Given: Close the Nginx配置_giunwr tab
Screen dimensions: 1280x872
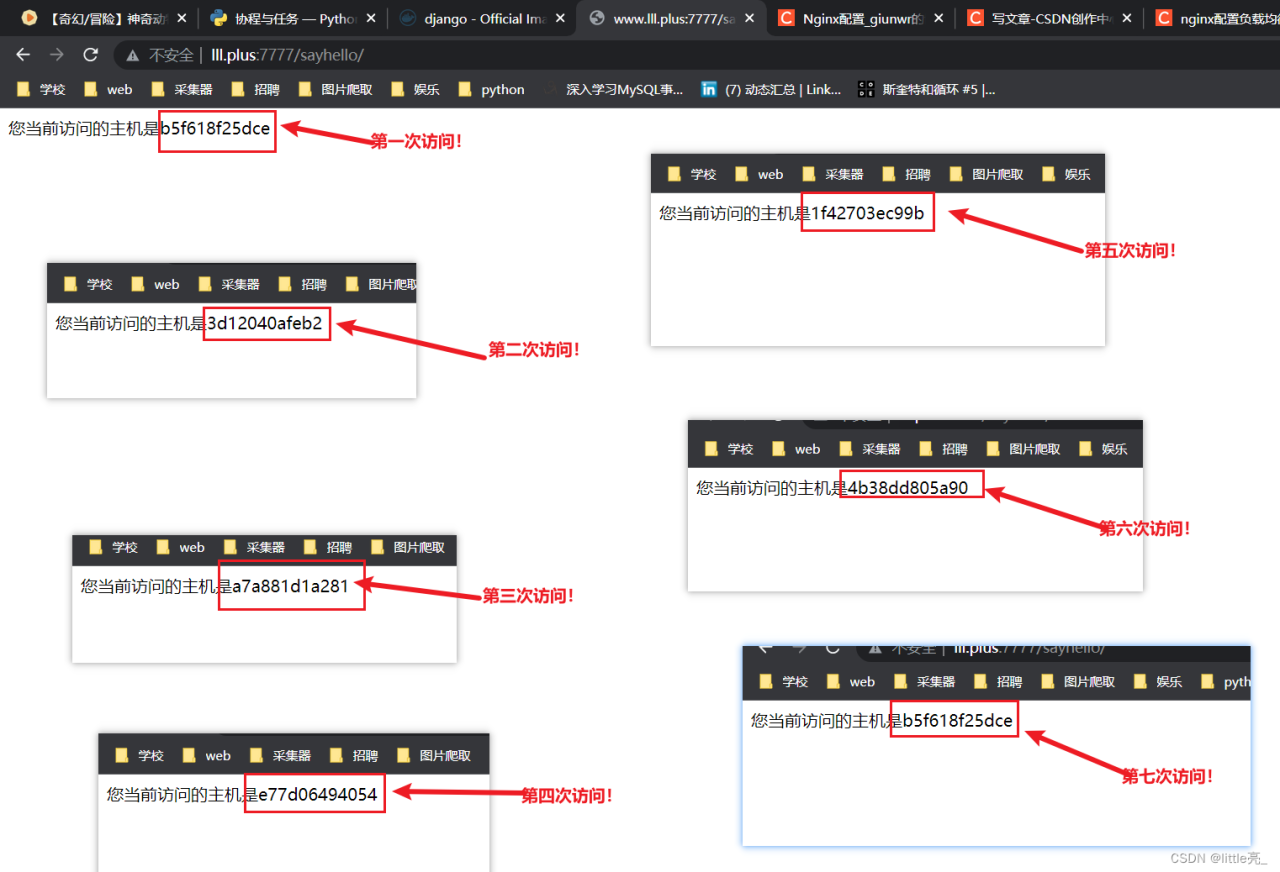Looking at the screenshot, I should point(939,18).
